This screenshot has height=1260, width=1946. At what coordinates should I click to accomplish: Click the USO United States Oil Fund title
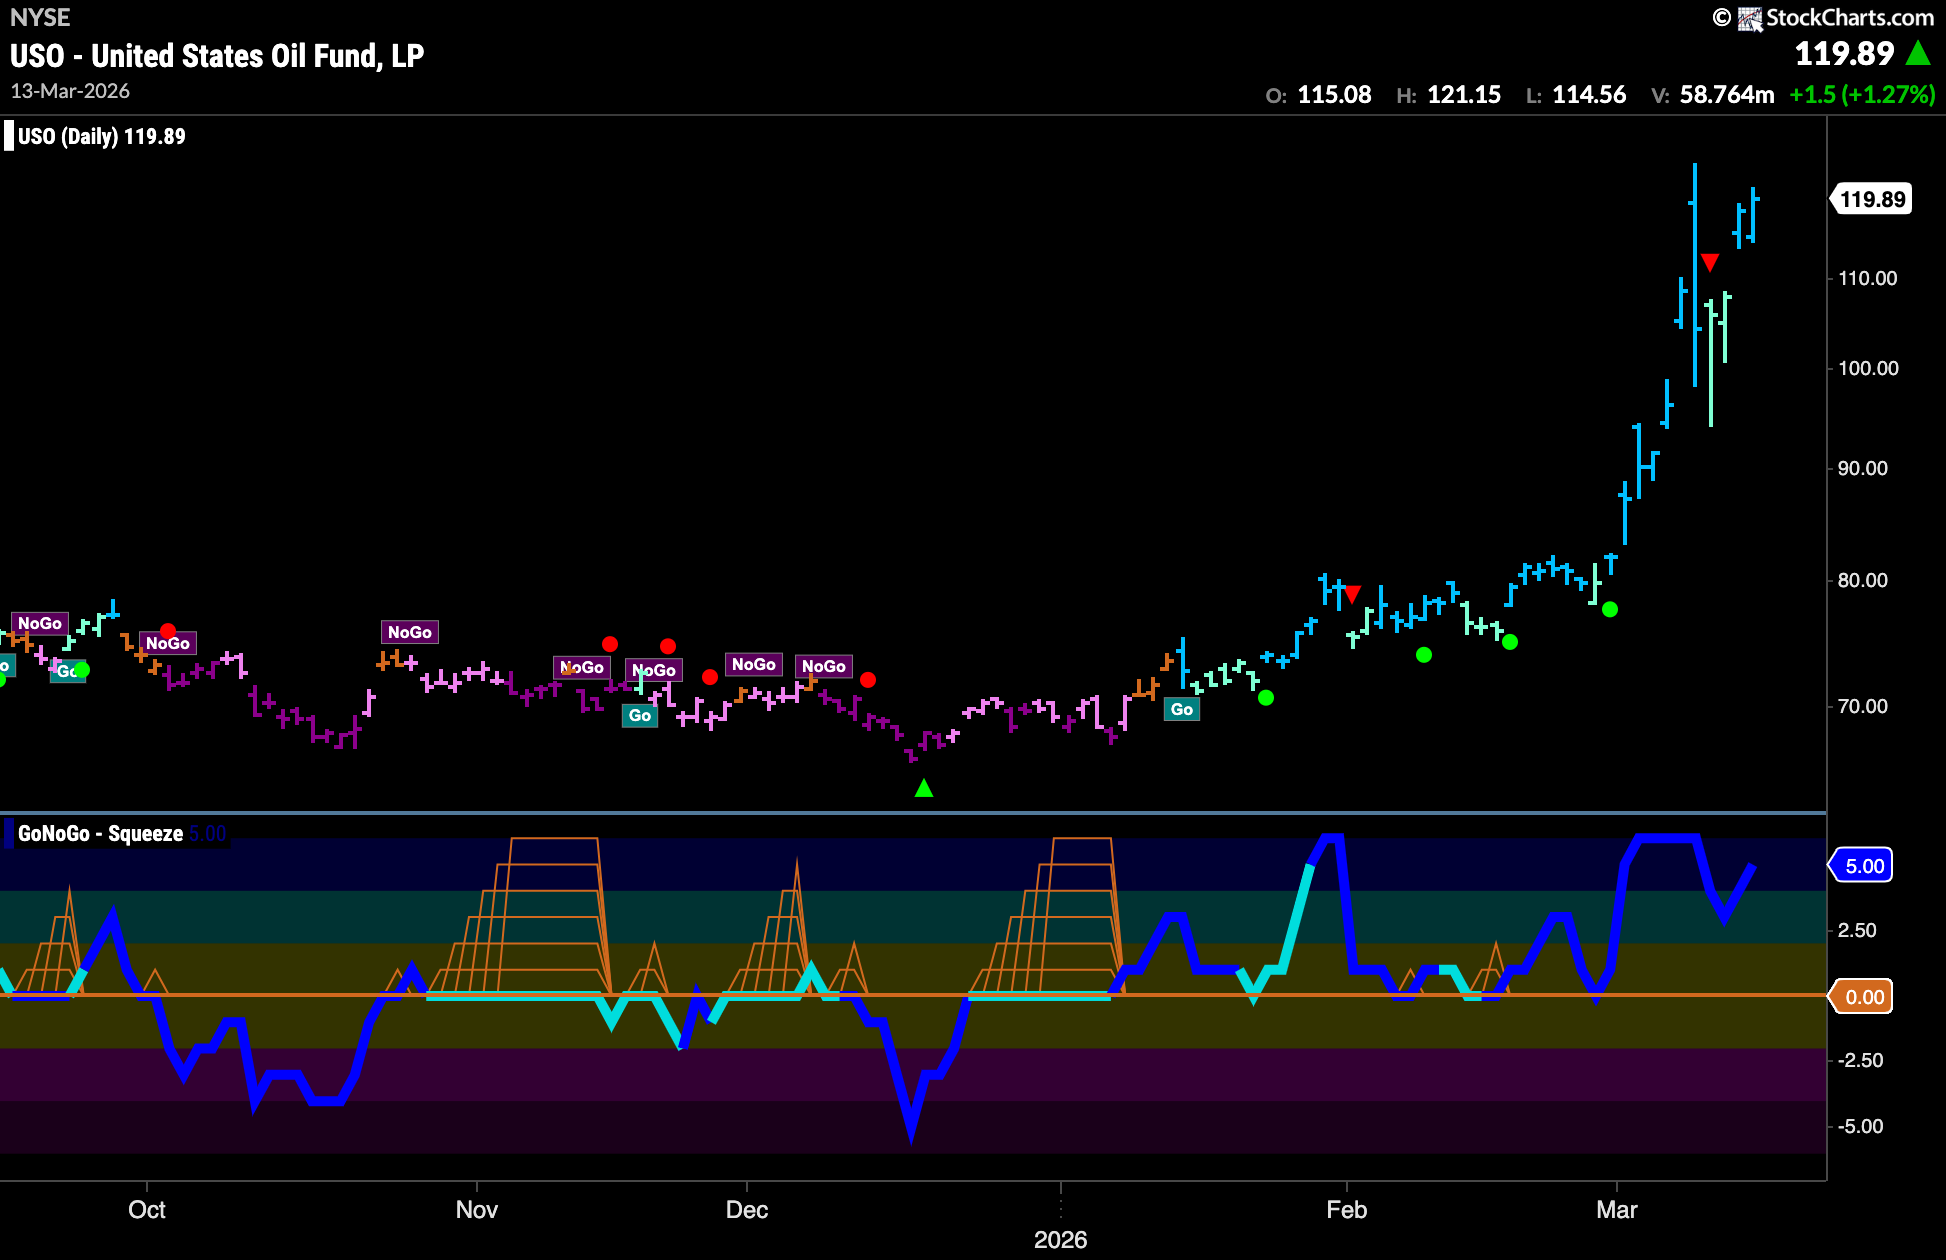pos(217,56)
